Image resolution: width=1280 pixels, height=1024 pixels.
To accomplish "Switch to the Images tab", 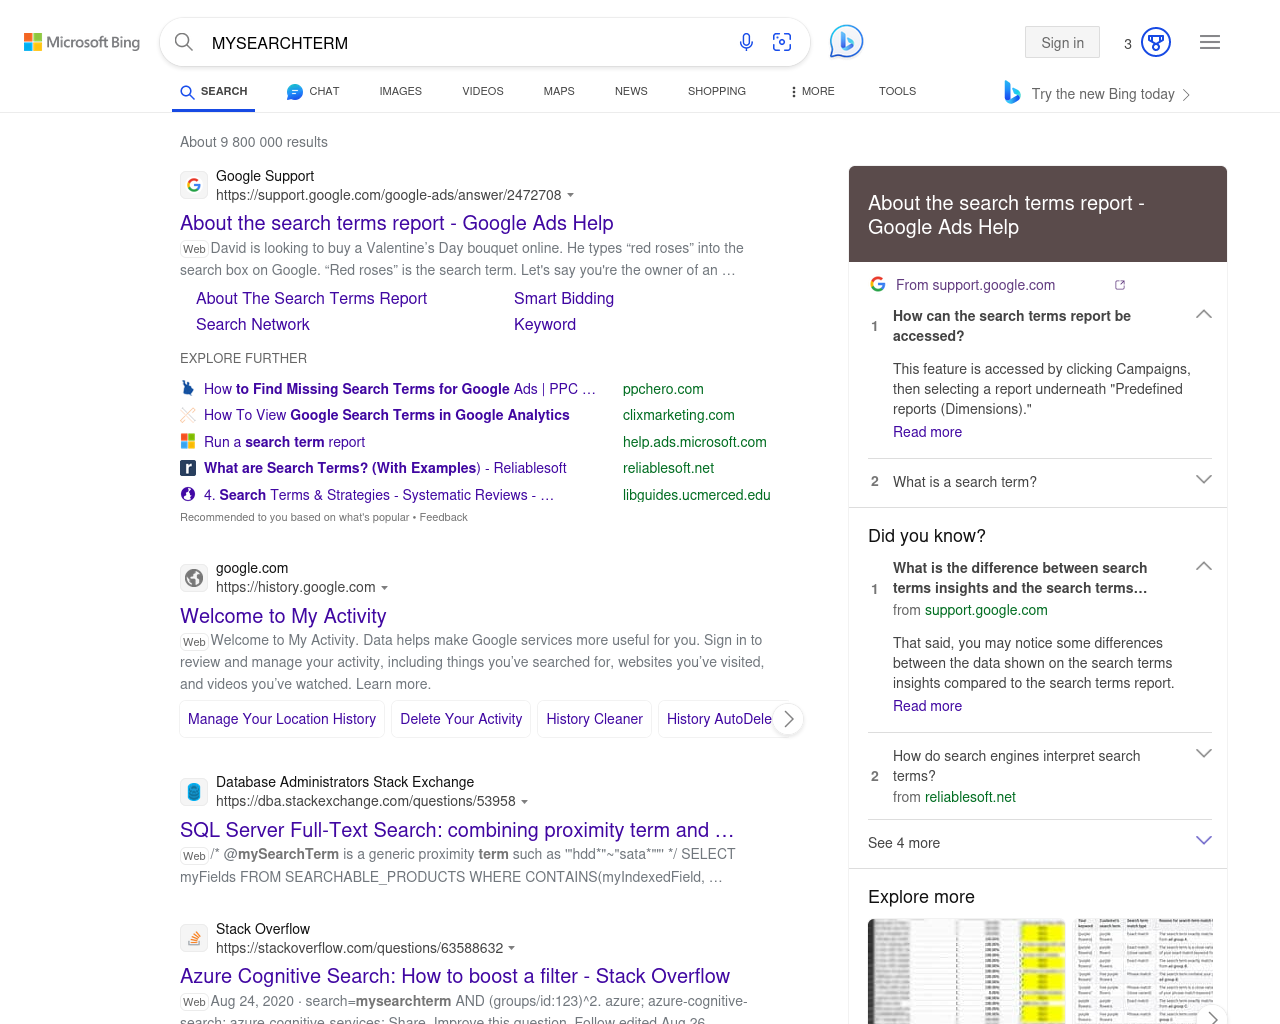I will click(x=400, y=91).
